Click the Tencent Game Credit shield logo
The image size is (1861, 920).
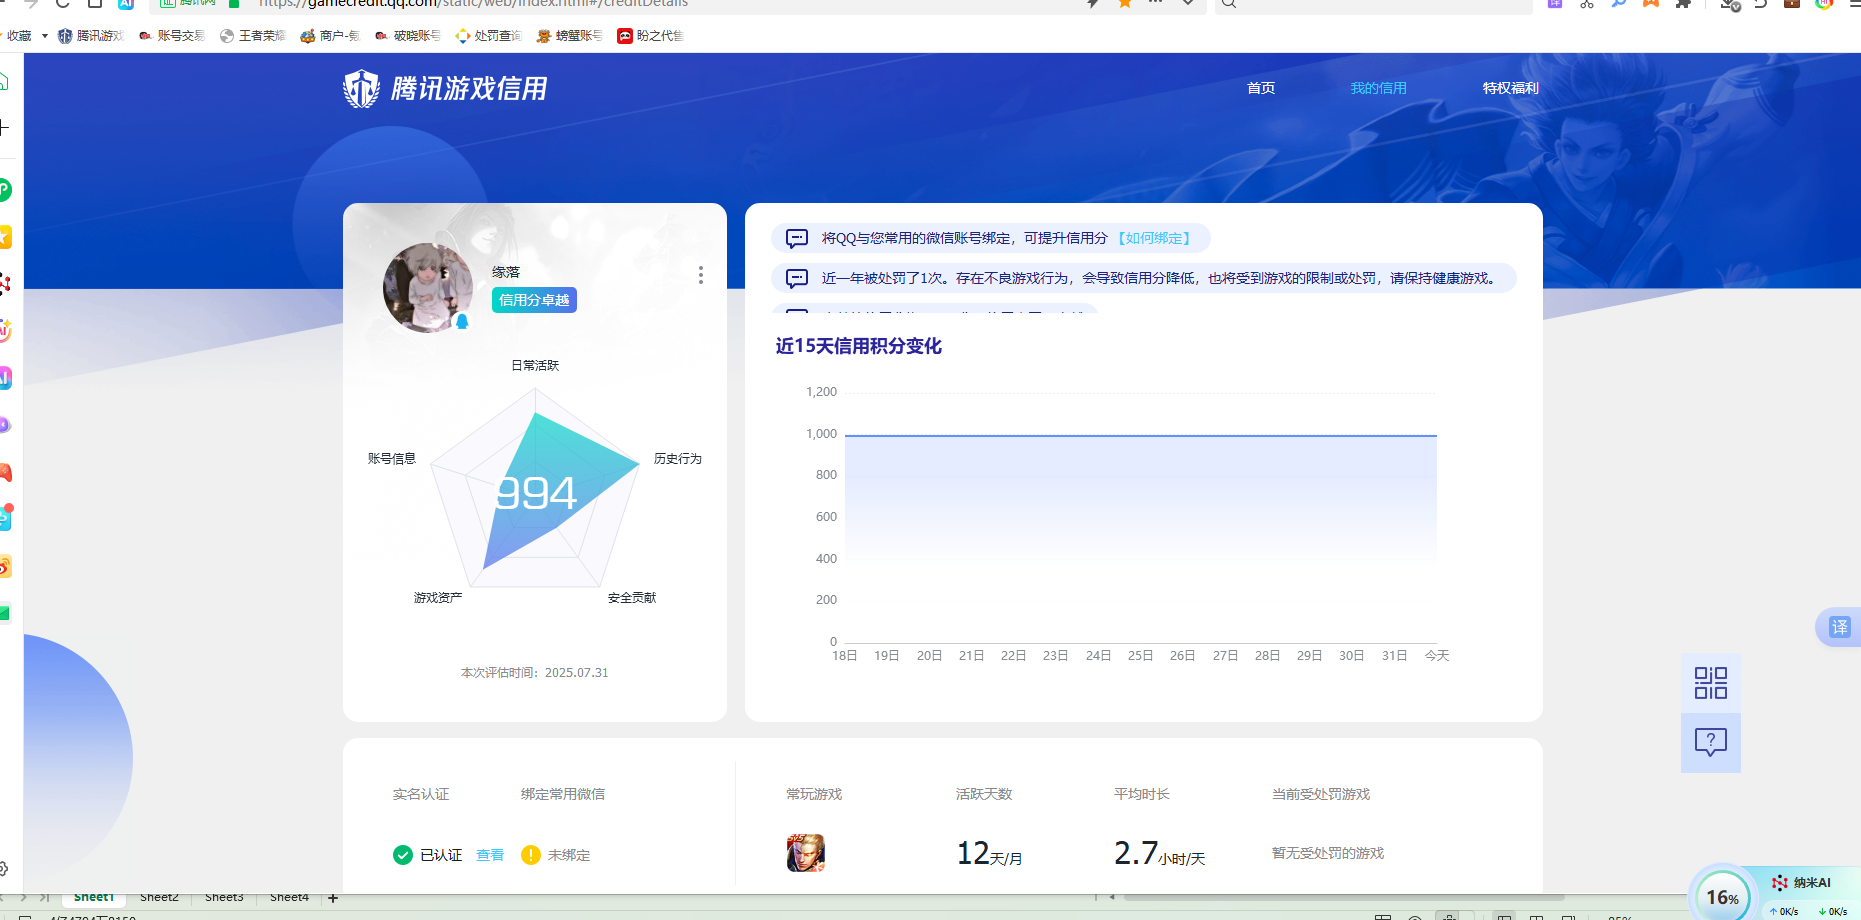[x=361, y=88]
